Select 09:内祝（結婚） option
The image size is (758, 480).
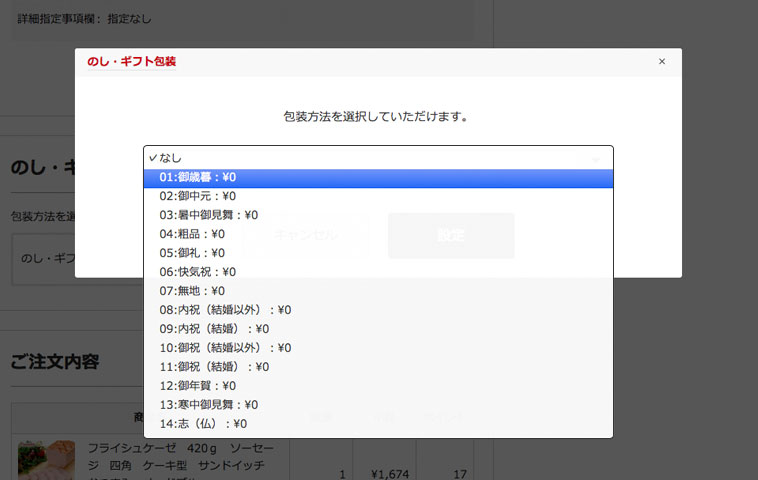tap(214, 329)
